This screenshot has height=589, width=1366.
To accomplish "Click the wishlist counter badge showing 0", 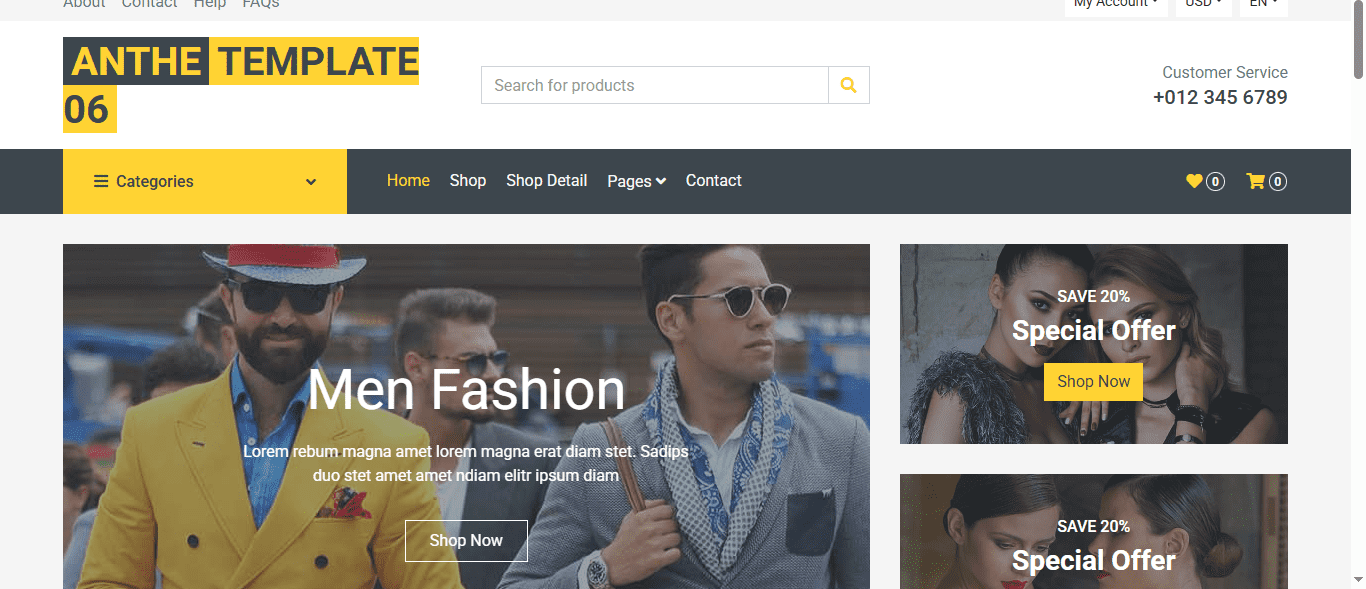I will pyautogui.click(x=1215, y=181).
